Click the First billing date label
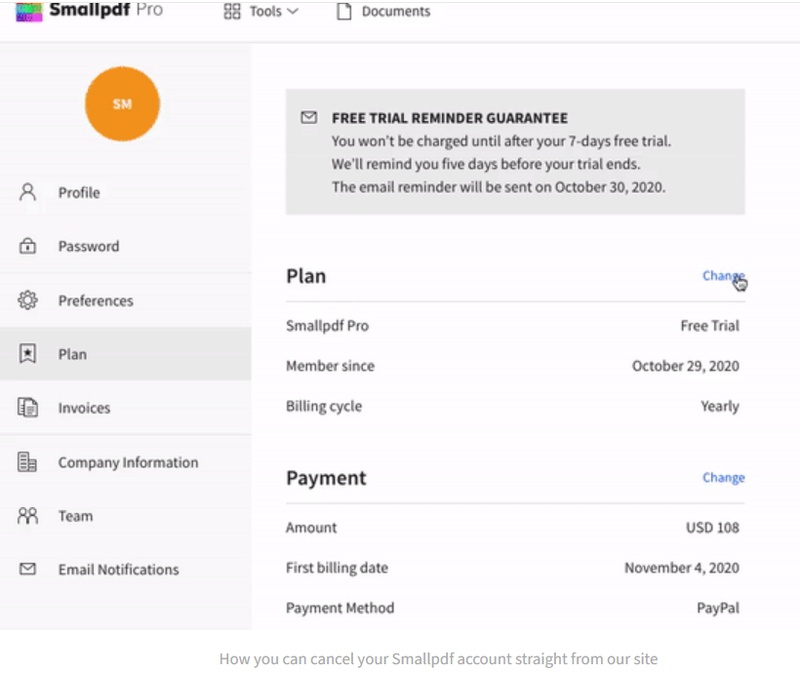The height and width of the screenshot is (673, 800). [x=337, y=567]
